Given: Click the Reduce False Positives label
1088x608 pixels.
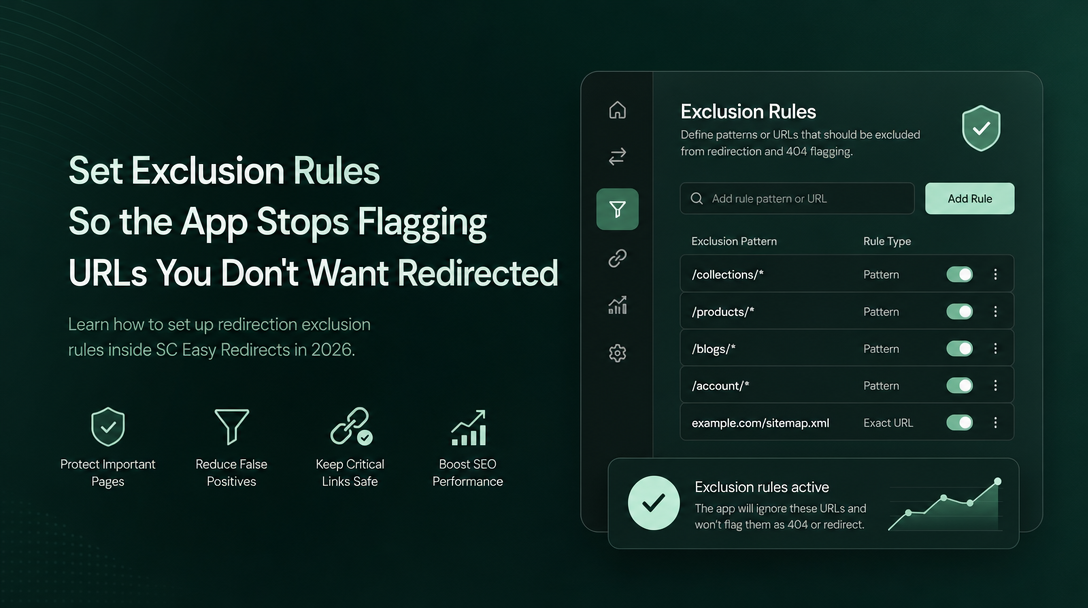Looking at the screenshot, I should pyautogui.click(x=231, y=473).
